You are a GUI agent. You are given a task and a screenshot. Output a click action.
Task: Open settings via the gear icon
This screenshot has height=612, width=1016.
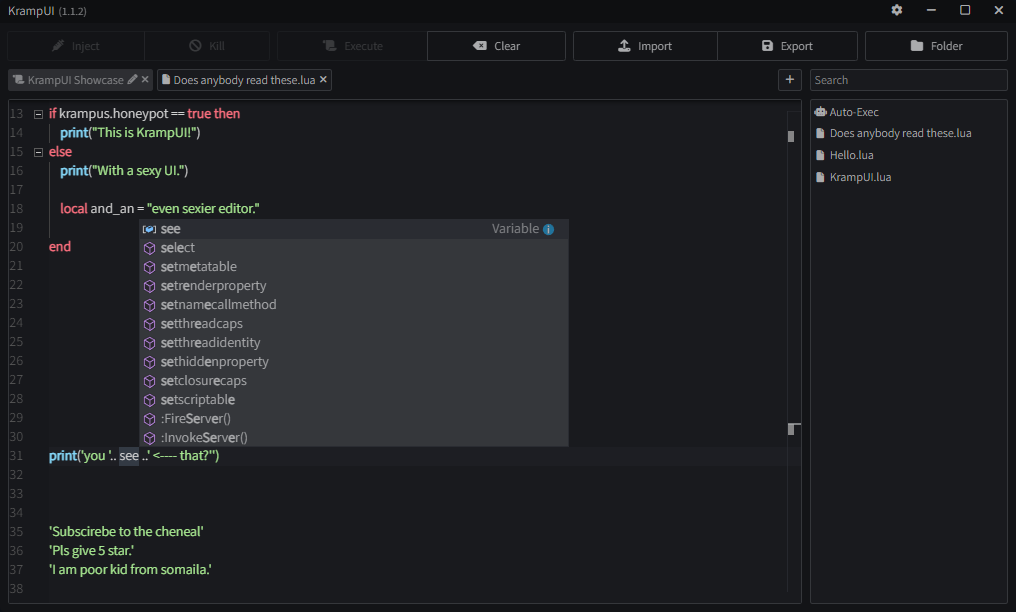click(x=897, y=10)
